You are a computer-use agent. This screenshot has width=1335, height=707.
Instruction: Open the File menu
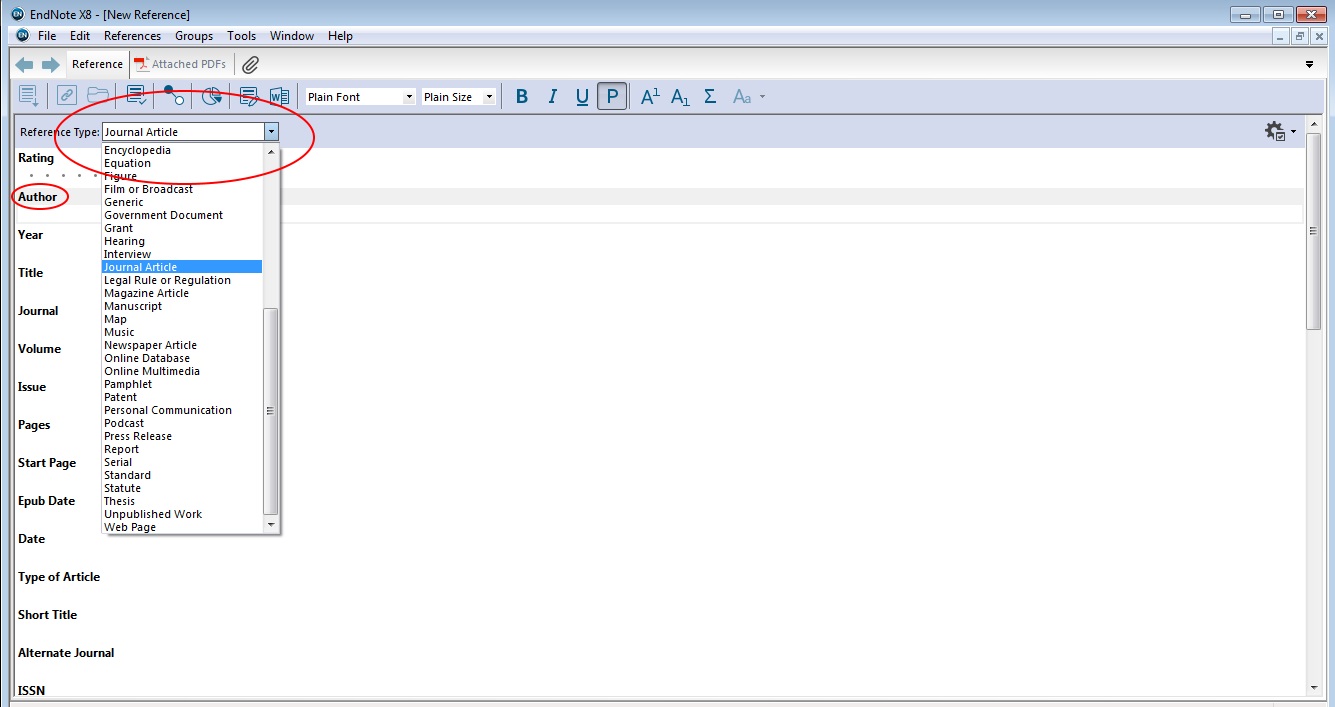click(47, 36)
